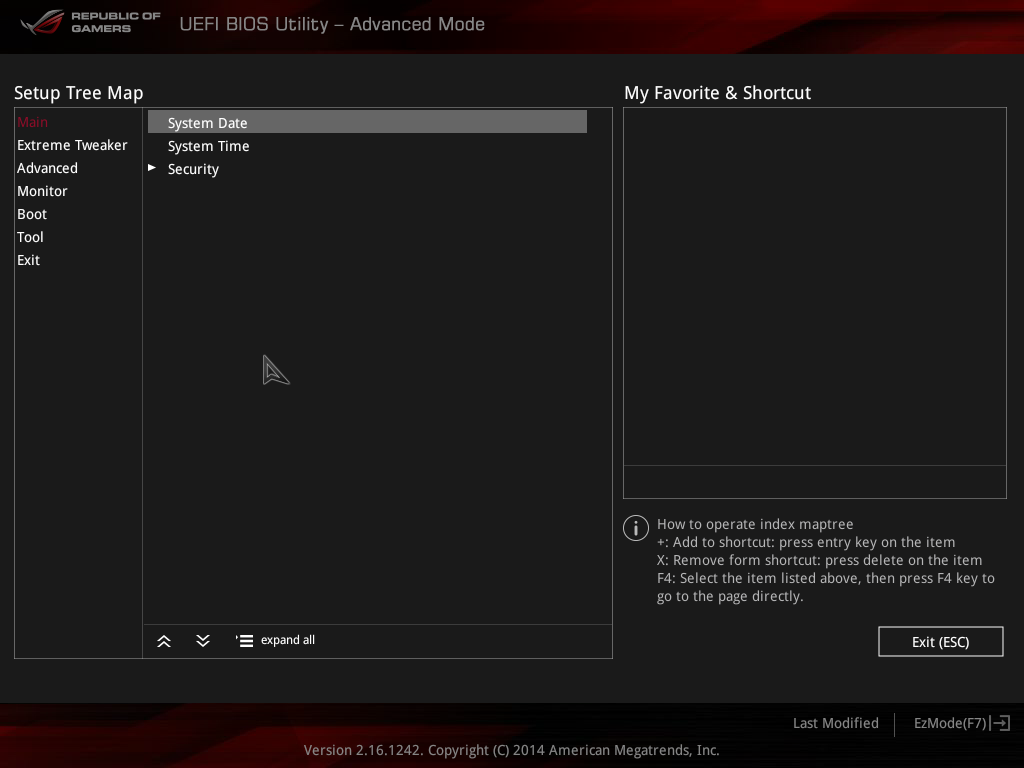Select Main in the Setup Tree Map
The height and width of the screenshot is (768, 1024).
click(32, 122)
